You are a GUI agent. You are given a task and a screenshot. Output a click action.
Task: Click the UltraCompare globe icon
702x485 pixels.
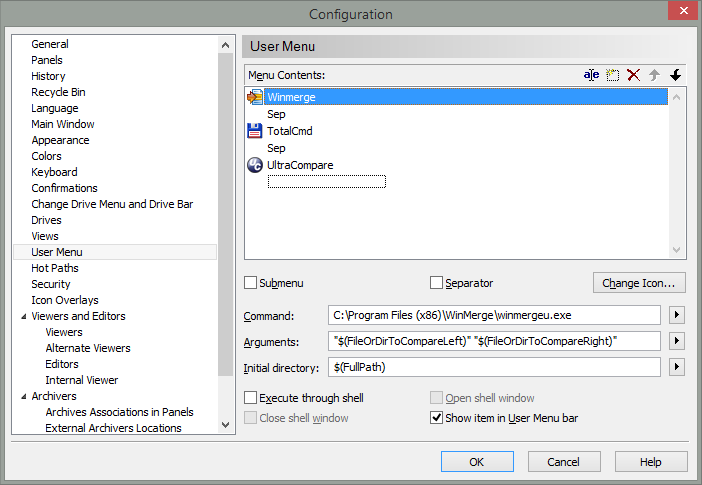pos(255,165)
